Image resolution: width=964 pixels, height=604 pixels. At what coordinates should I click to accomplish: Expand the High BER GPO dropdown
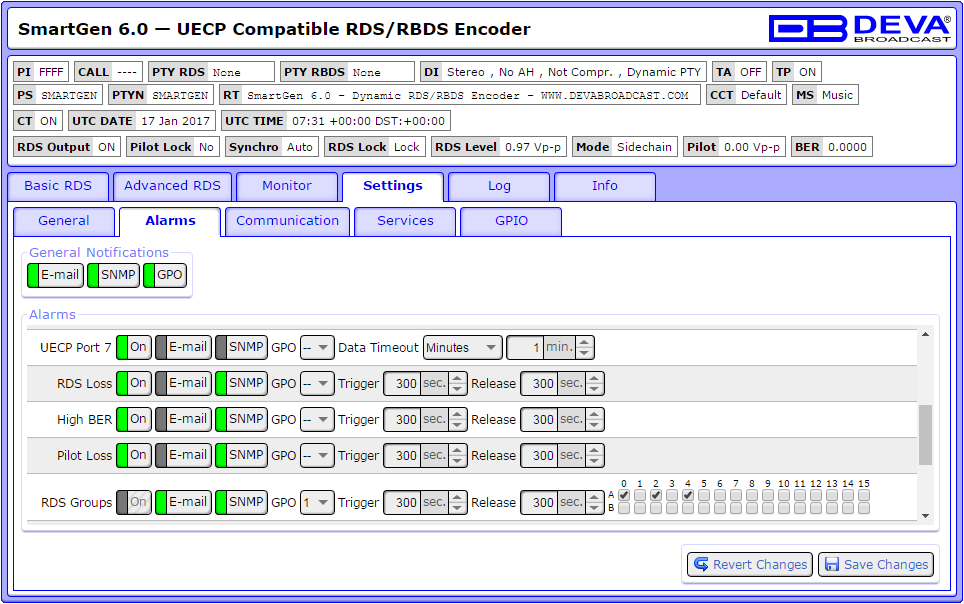[317, 420]
